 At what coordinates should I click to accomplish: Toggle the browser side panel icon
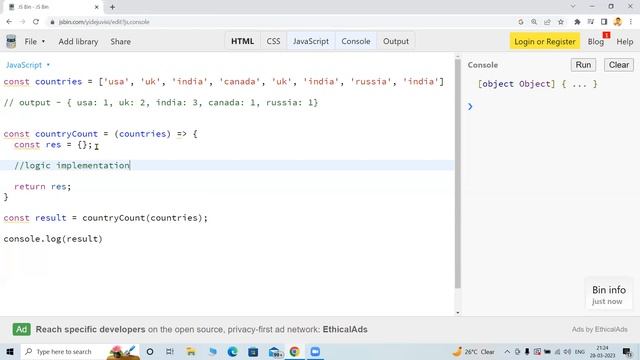click(604, 22)
